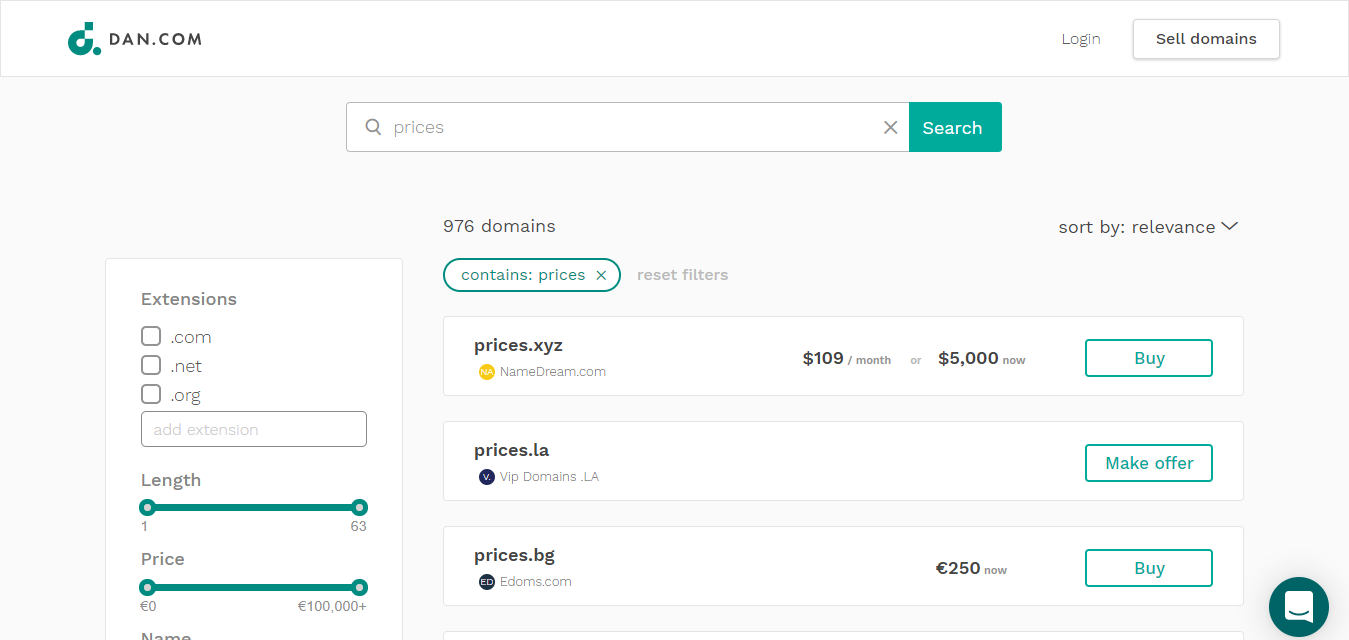
Task: Click NameDream.com seller avatar icon
Action: (x=487, y=372)
